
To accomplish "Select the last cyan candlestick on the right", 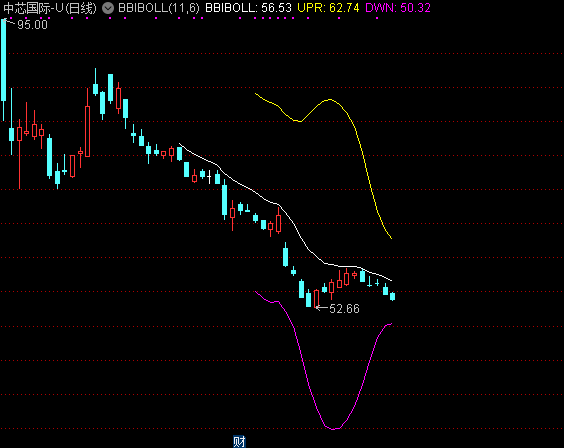I will pos(392,296).
